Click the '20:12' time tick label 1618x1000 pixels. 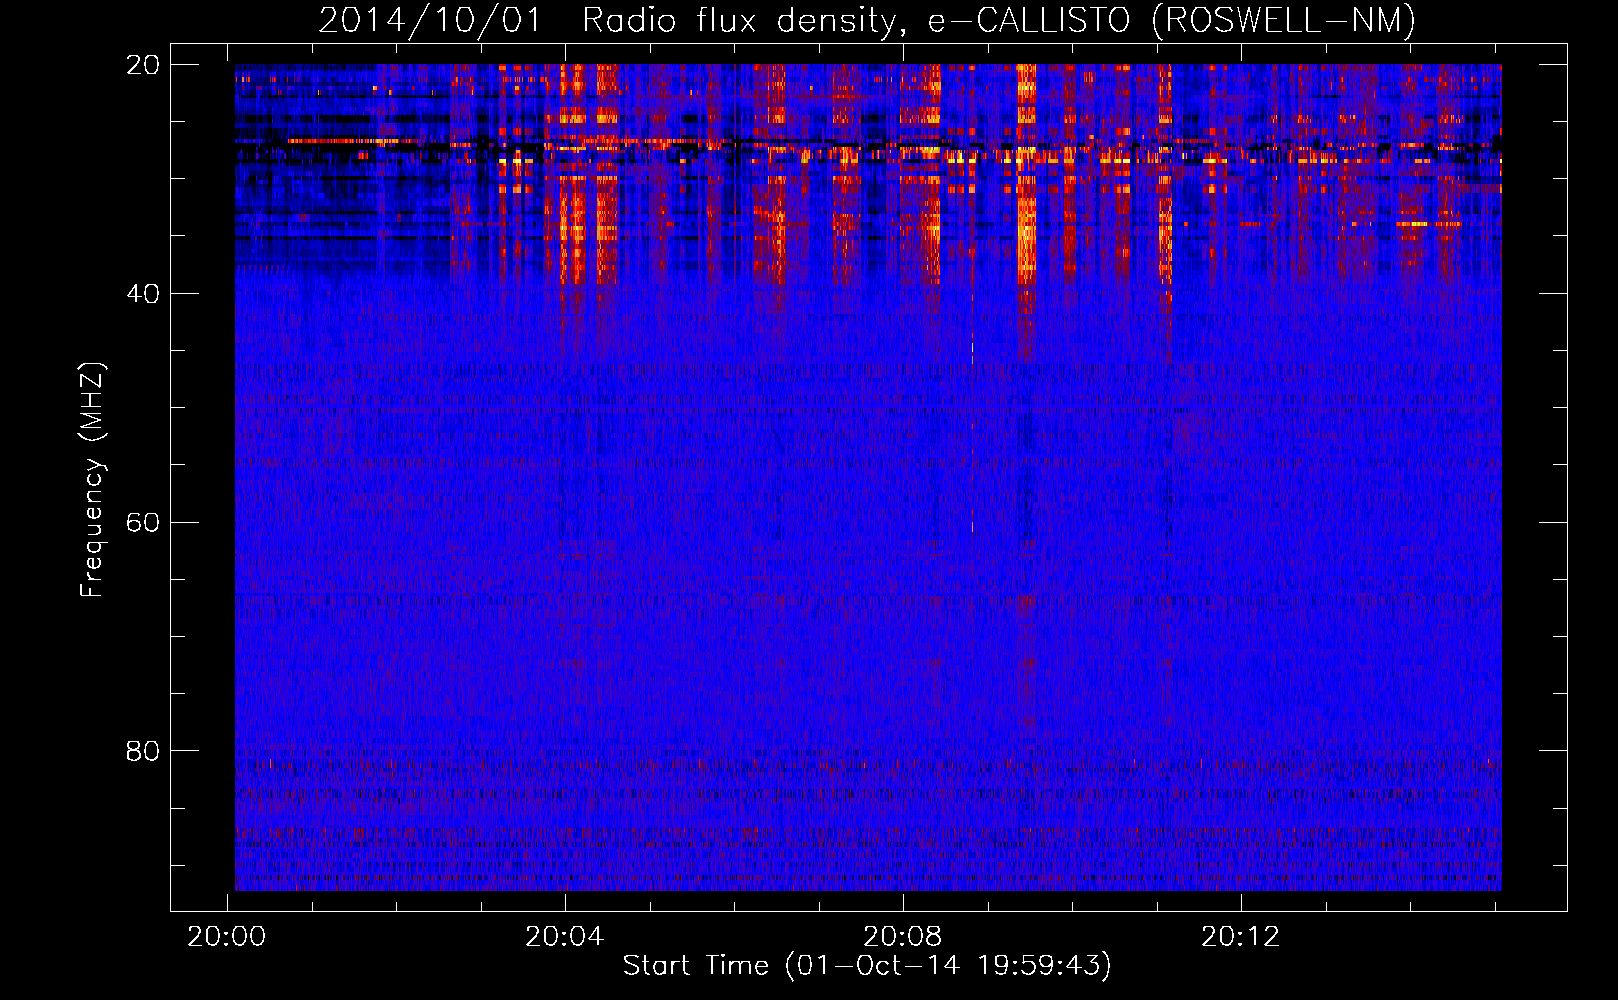pos(1241,936)
